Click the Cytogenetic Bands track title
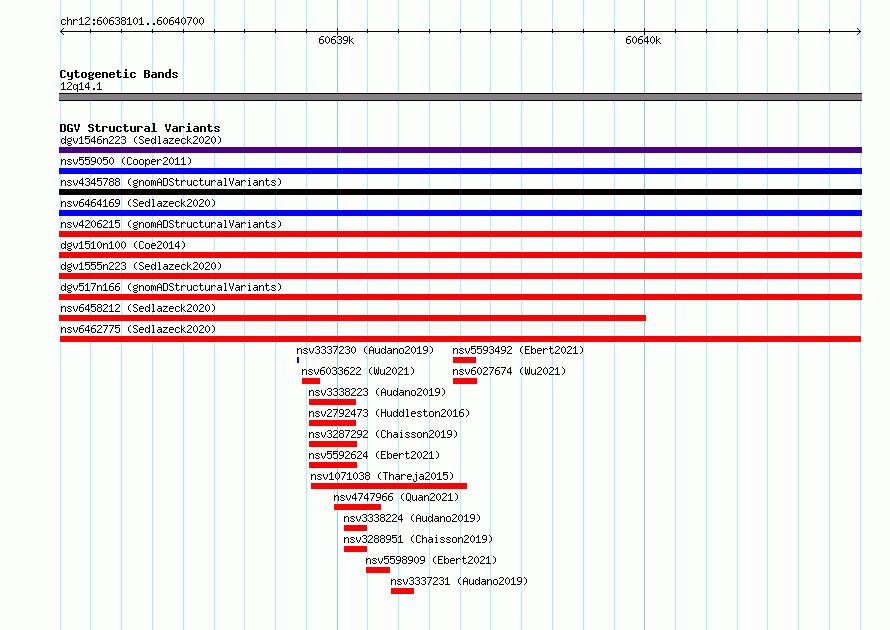 [119, 74]
